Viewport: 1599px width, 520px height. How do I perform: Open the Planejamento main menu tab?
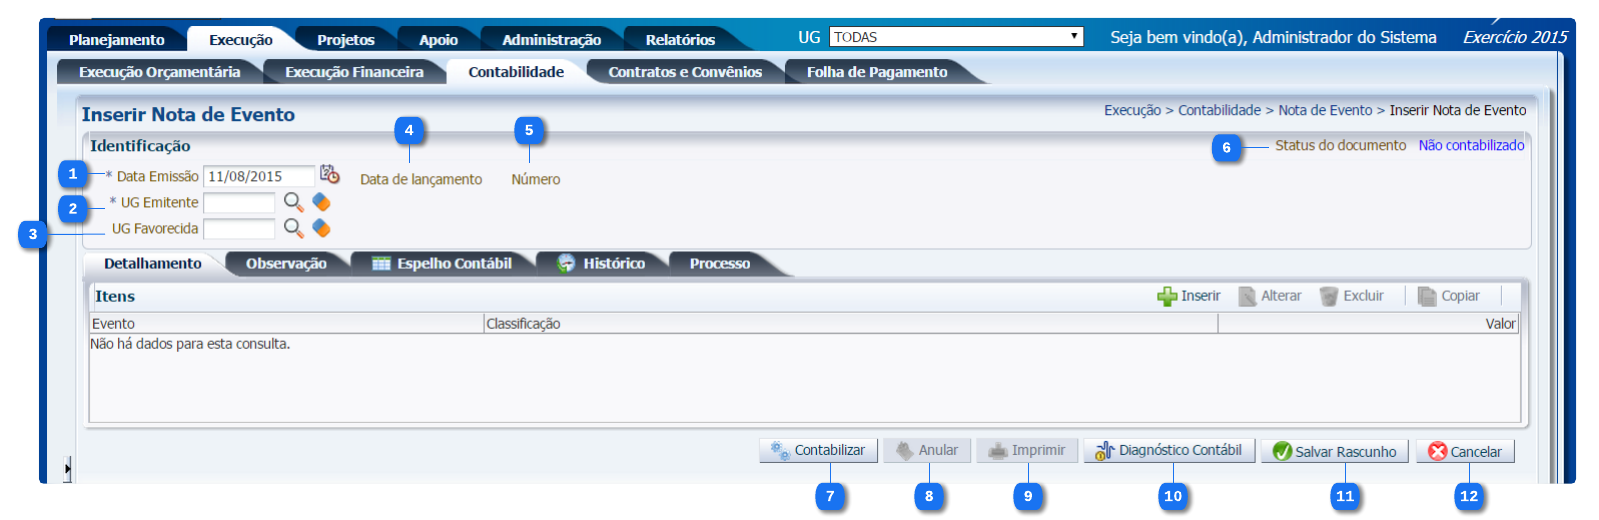point(116,40)
